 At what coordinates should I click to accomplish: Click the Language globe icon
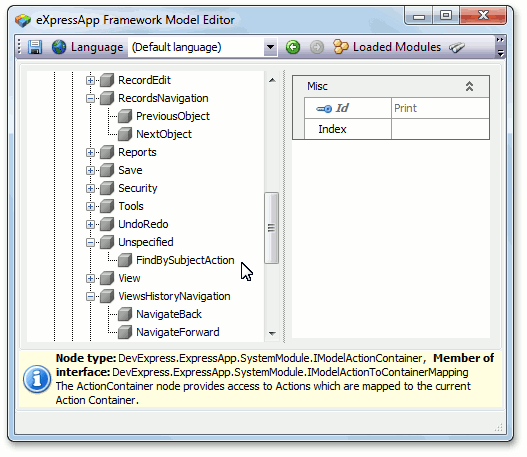59,47
